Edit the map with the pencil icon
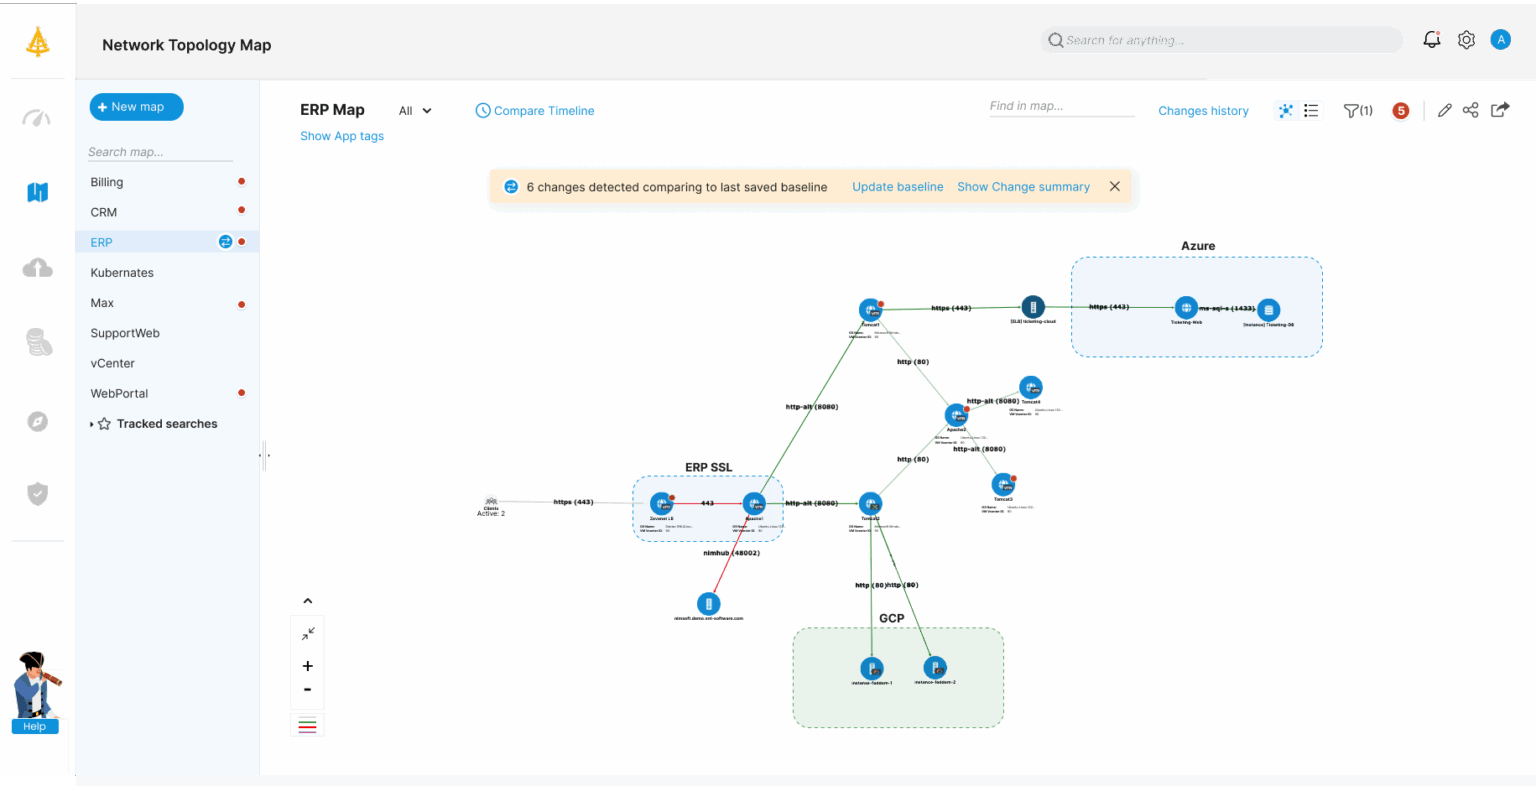 (1444, 111)
